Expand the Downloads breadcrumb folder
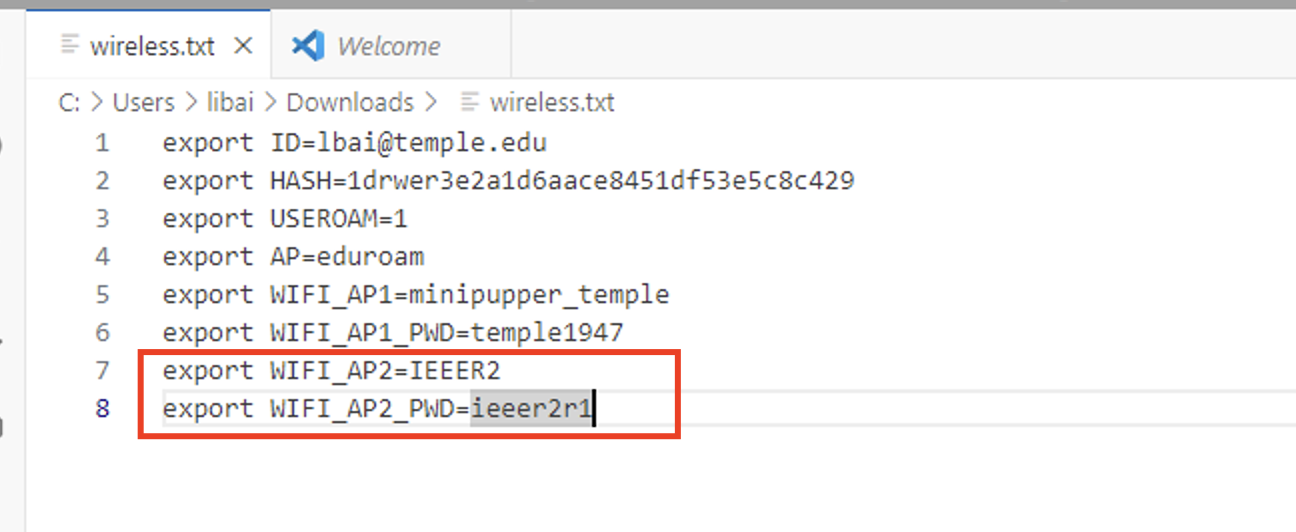Image resolution: width=1296 pixels, height=532 pixels. click(x=350, y=102)
